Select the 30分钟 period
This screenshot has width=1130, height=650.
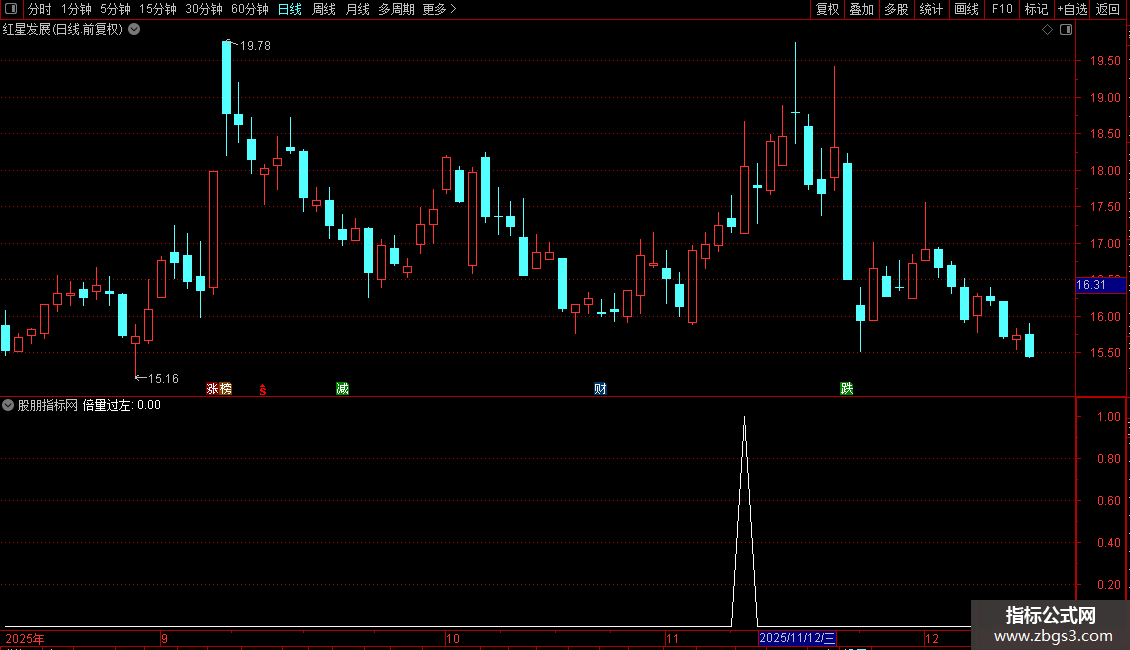(x=204, y=9)
